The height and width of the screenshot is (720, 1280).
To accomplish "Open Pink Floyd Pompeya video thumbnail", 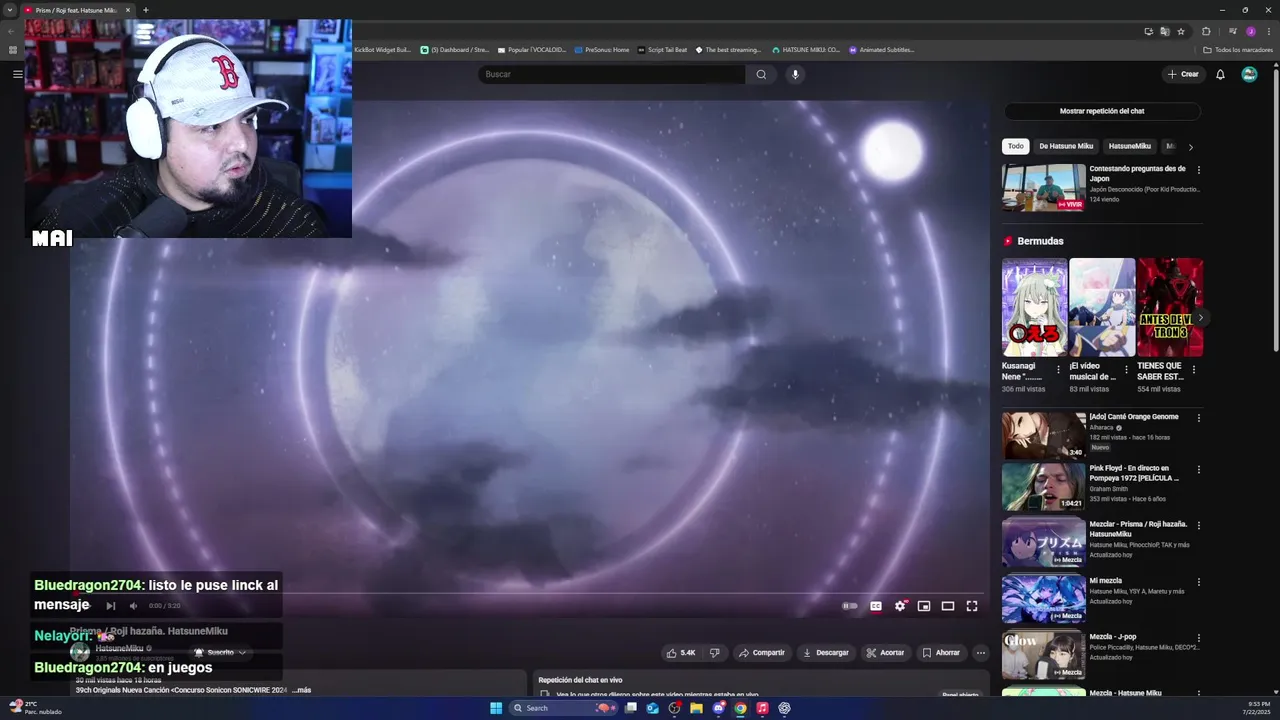I will 1044,486.
